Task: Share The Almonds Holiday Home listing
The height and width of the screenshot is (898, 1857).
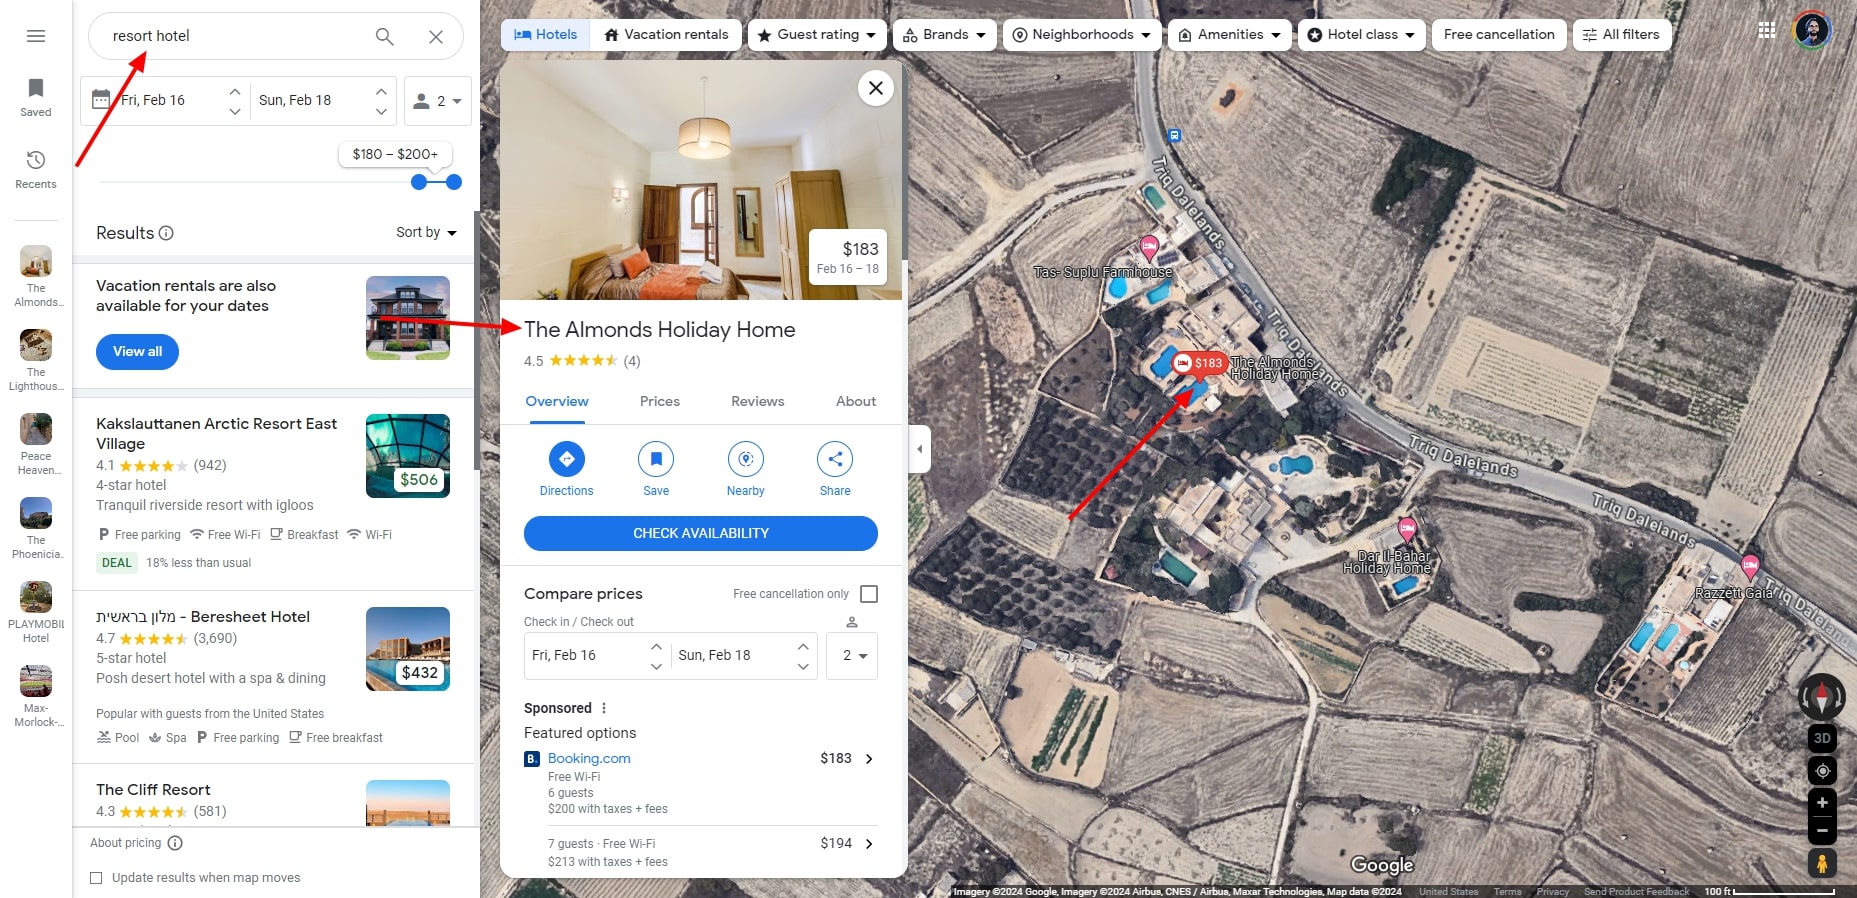Action: (835, 459)
